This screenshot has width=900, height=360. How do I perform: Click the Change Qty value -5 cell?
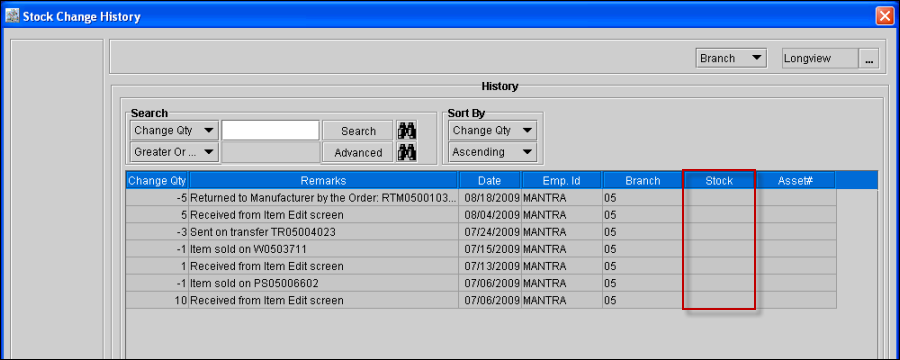[157, 198]
